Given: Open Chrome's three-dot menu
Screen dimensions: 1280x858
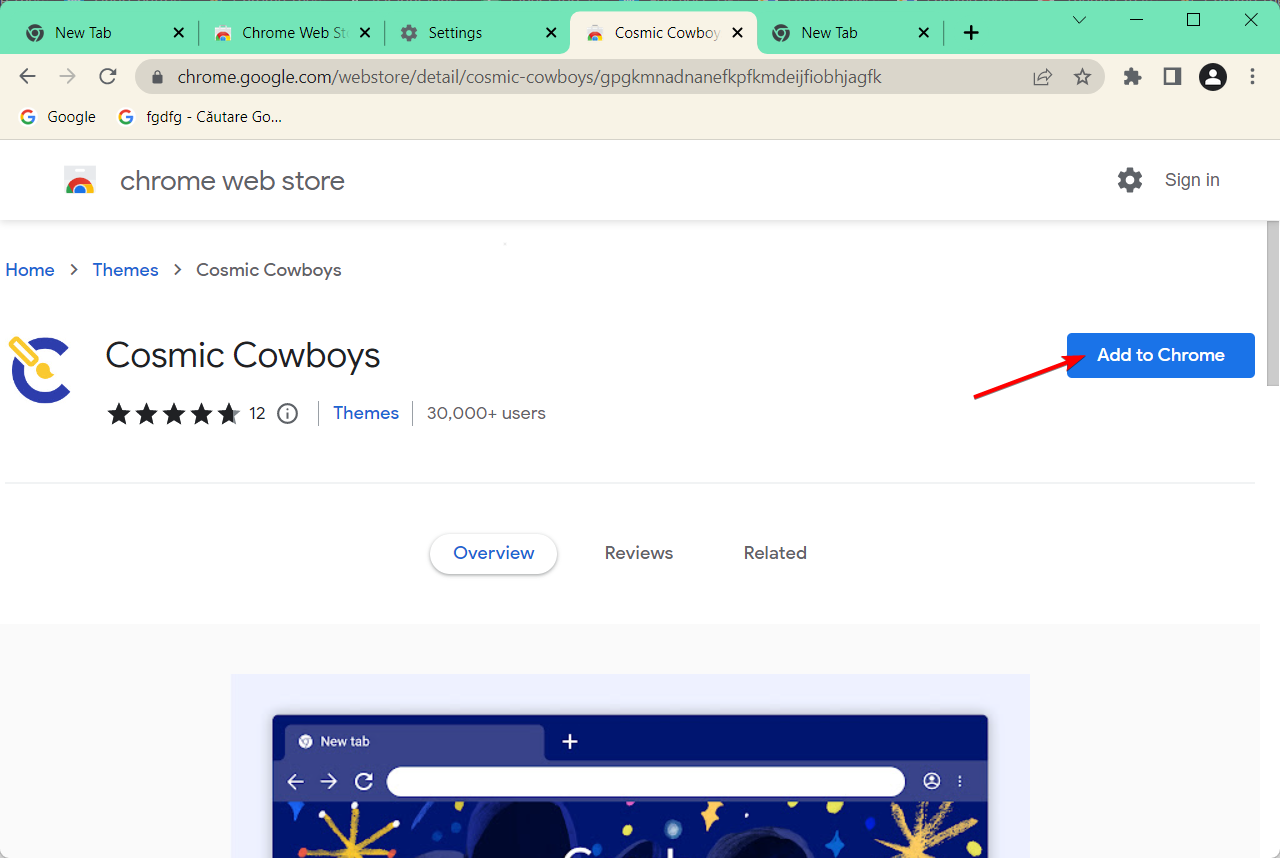Looking at the screenshot, I should [1253, 77].
